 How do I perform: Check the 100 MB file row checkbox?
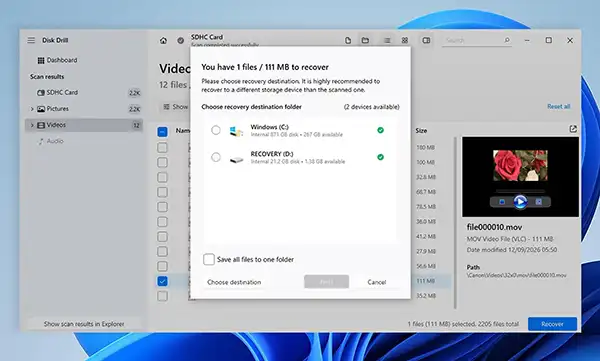pos(162,162)
